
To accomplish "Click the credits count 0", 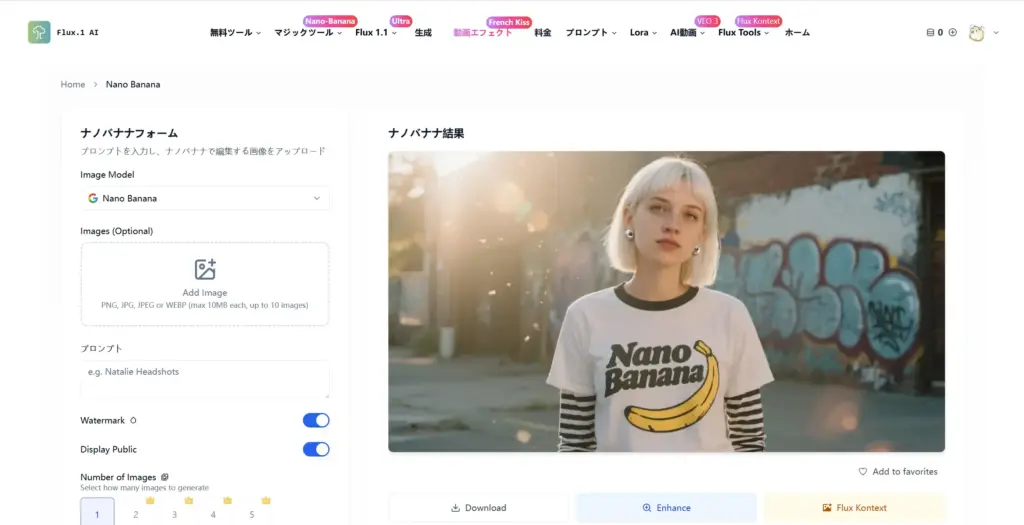I will point(940,32).
